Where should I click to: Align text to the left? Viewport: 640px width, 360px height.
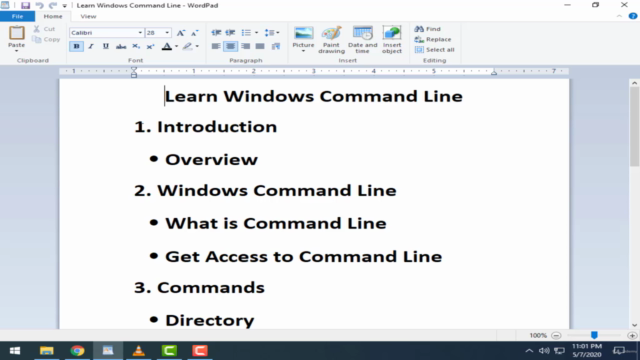[x=216, y=46]
